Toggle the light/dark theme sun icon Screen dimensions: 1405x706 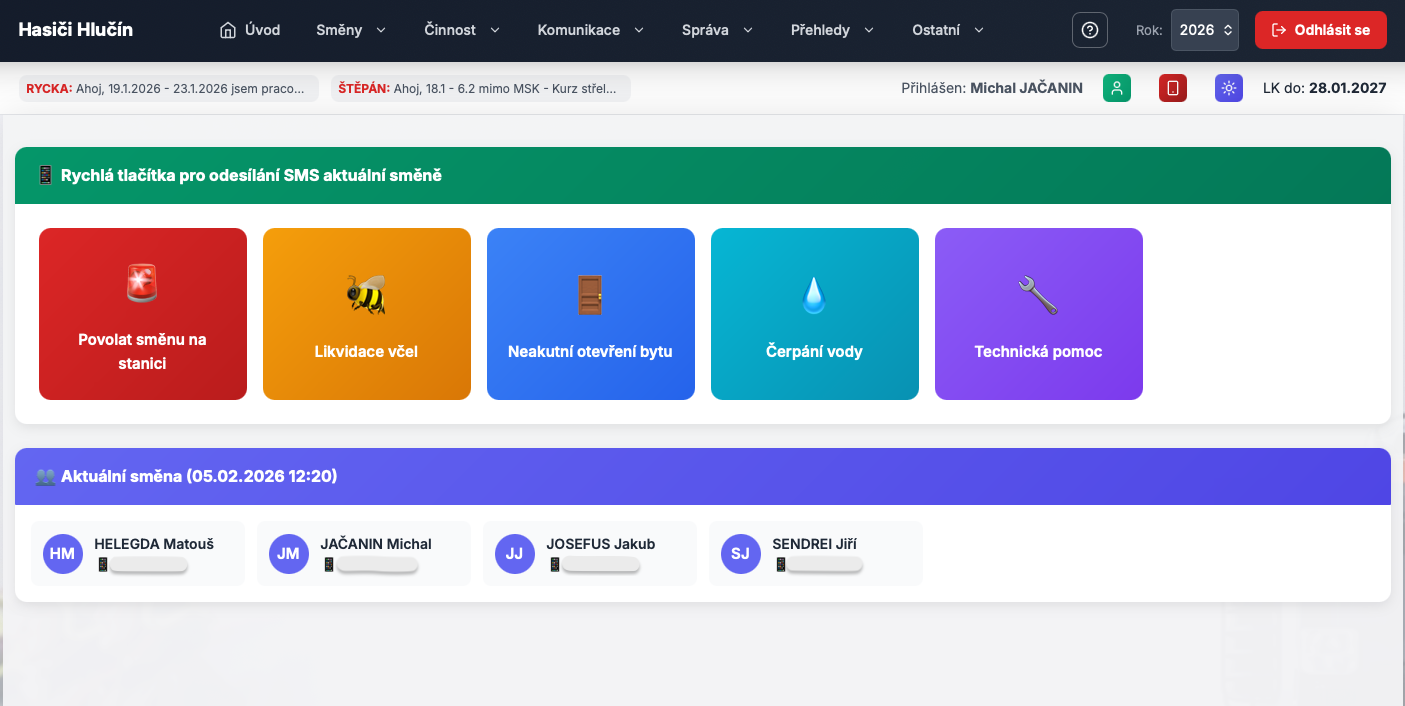(x=1229, y=88)
